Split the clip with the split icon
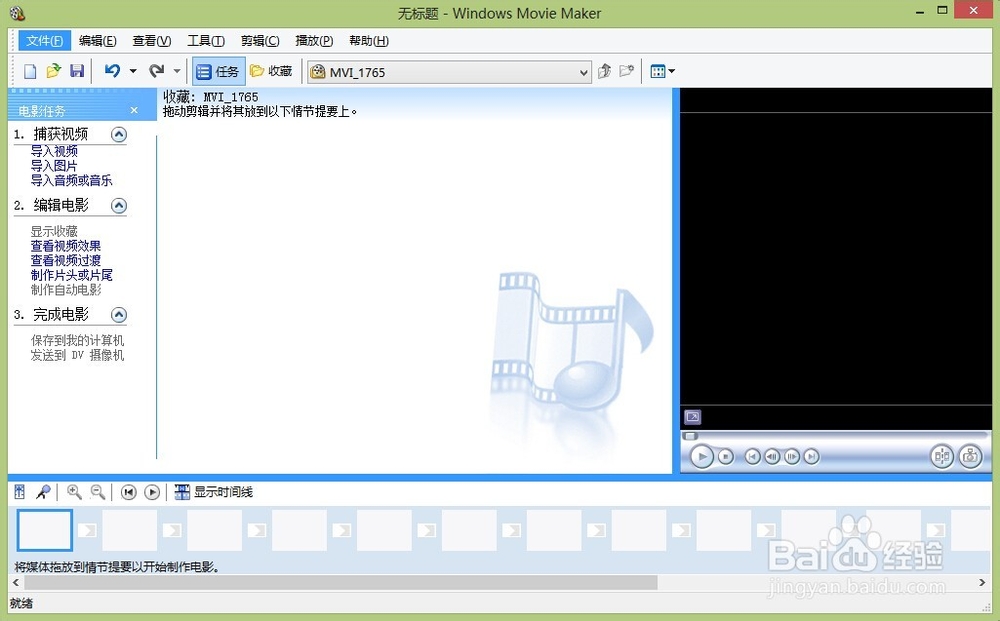This screenshot has width=1000, height=621. (941, 457)
